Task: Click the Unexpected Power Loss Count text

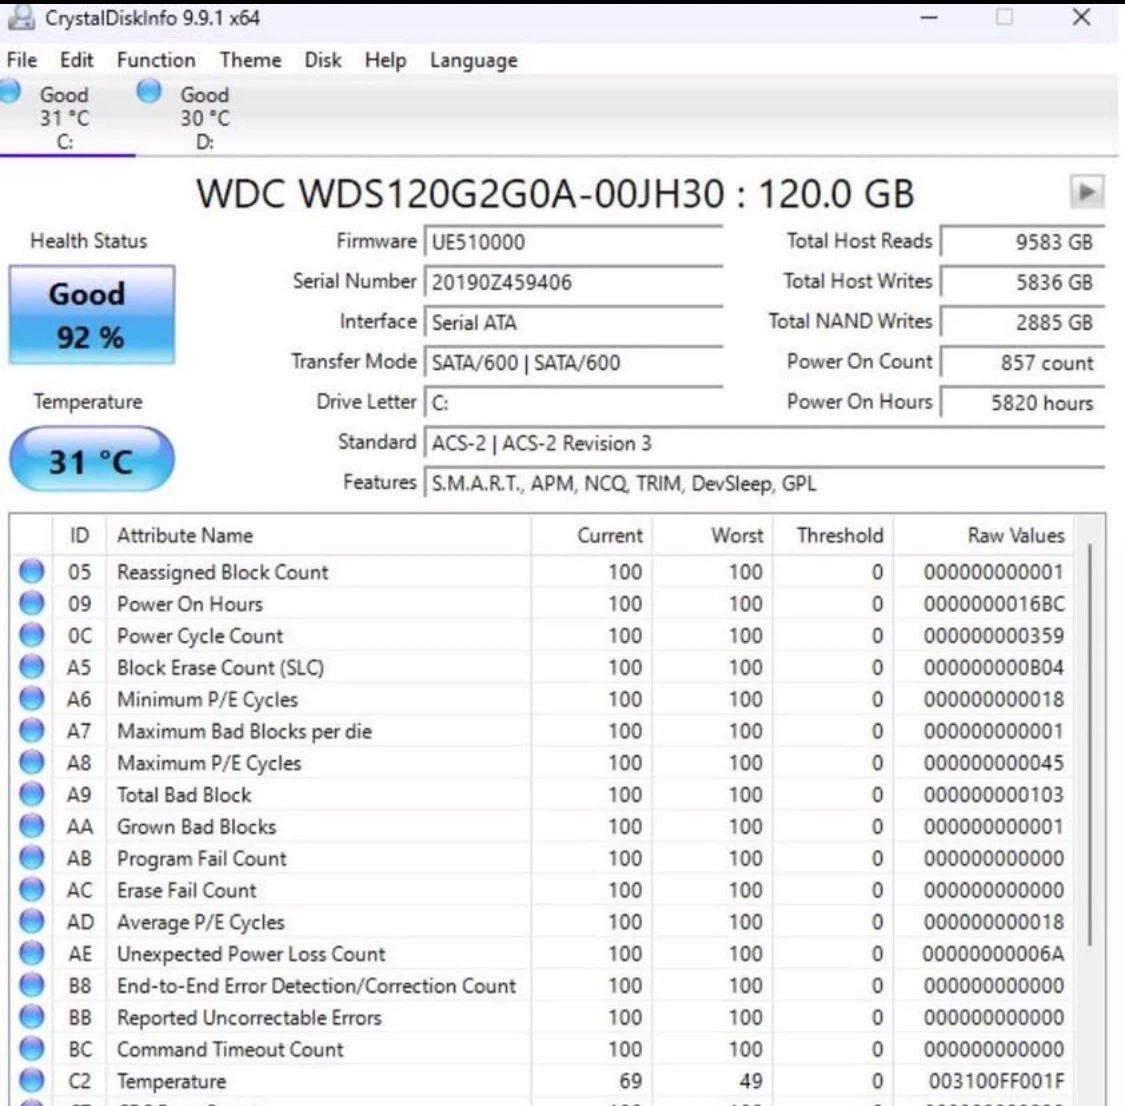Action: point(251,954)
